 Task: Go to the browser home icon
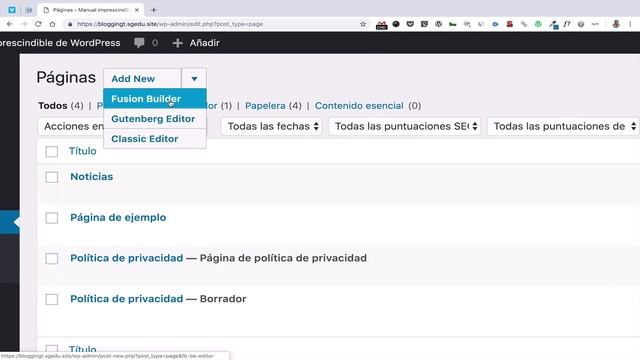52,24
